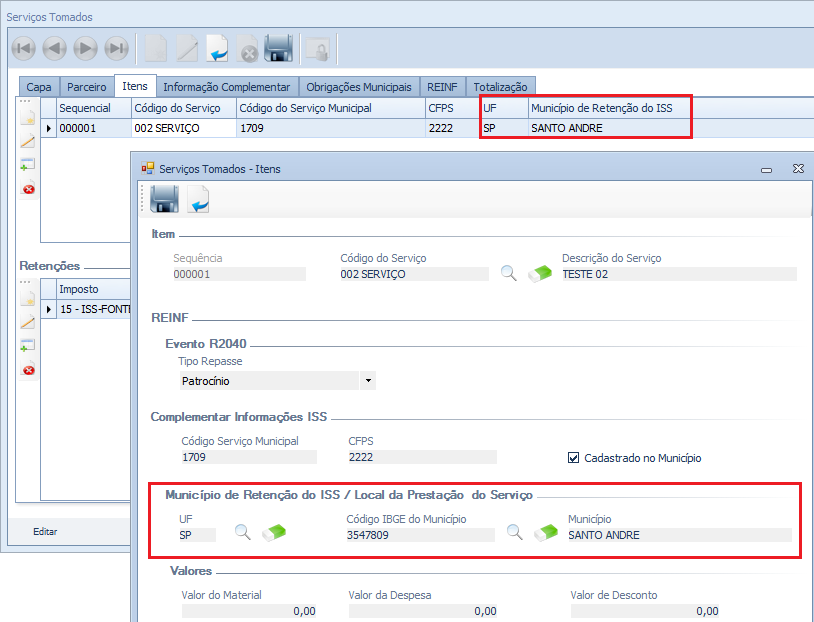The image size is (814, 622).
Task: Jump to last record in main toolbar
Action: [x=117, y=49]
